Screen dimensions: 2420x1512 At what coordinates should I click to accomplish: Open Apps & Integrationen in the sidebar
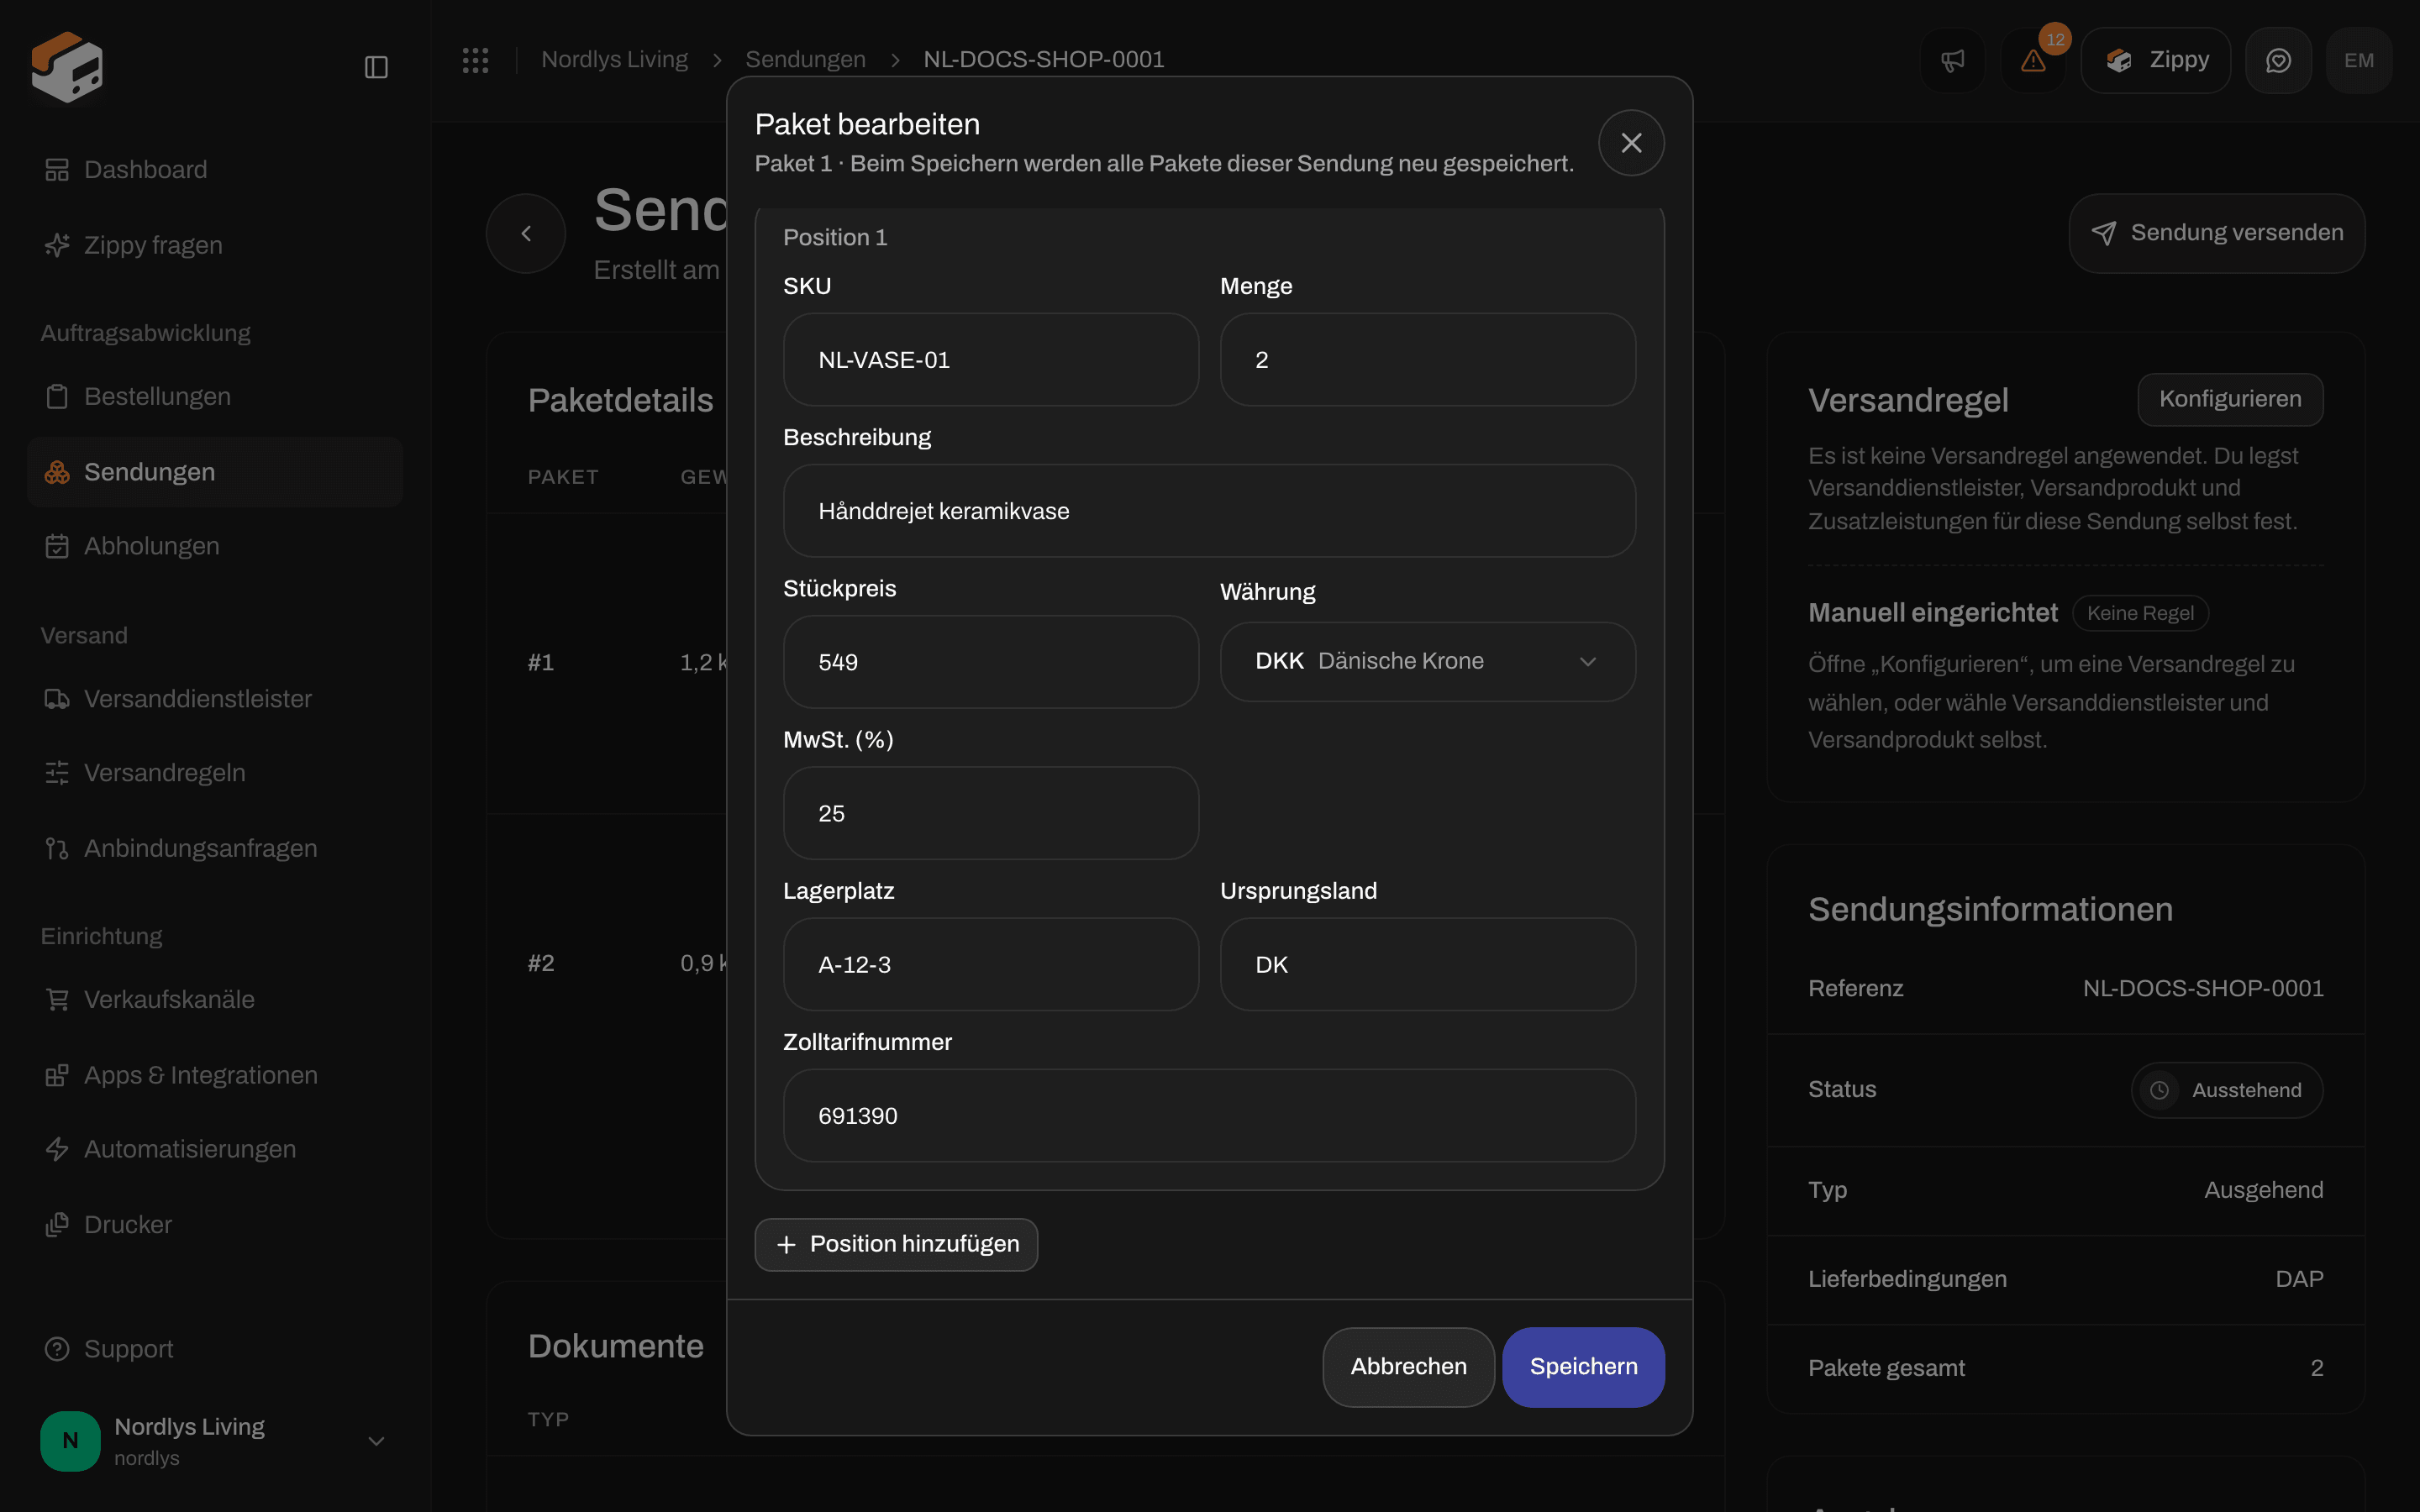[x=215, y=1075]
